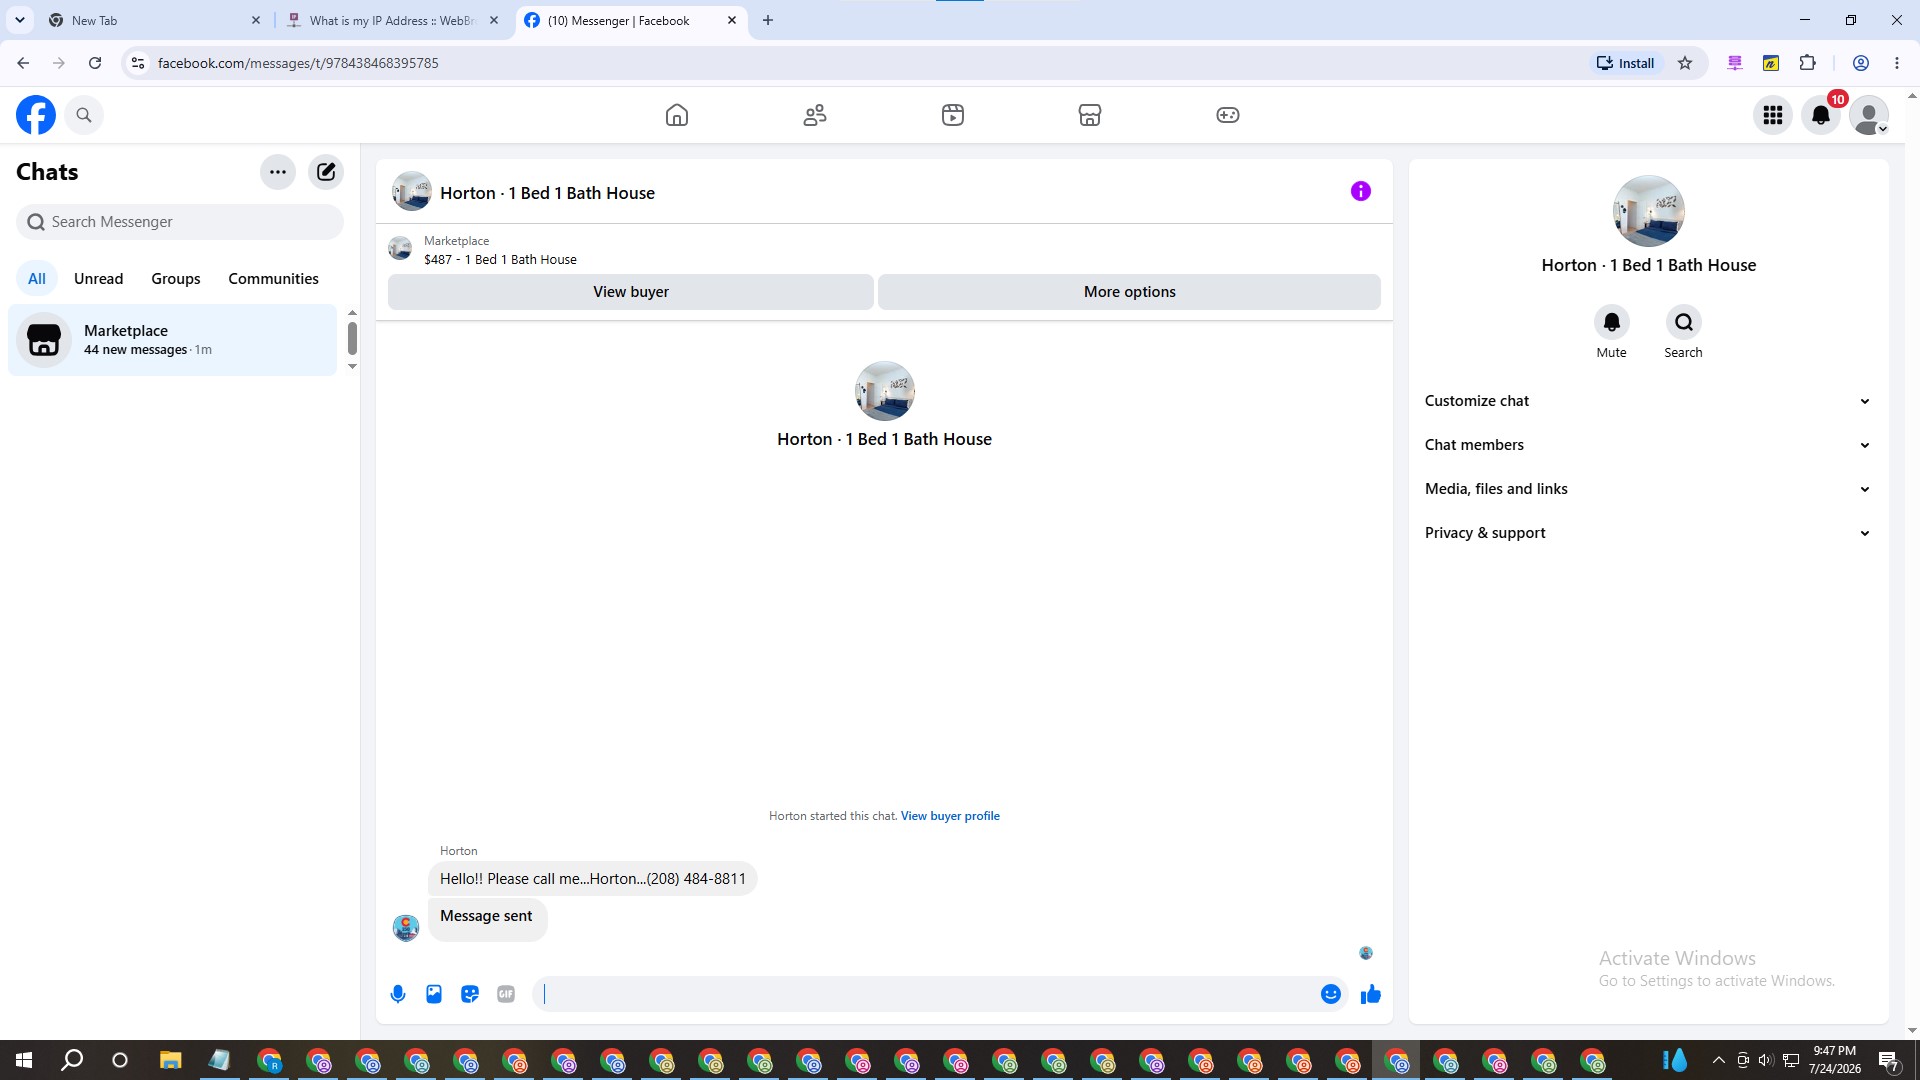Screen dimensions: 1920x1080
Task: Reload the page with refresh icon
Action: 95,63
